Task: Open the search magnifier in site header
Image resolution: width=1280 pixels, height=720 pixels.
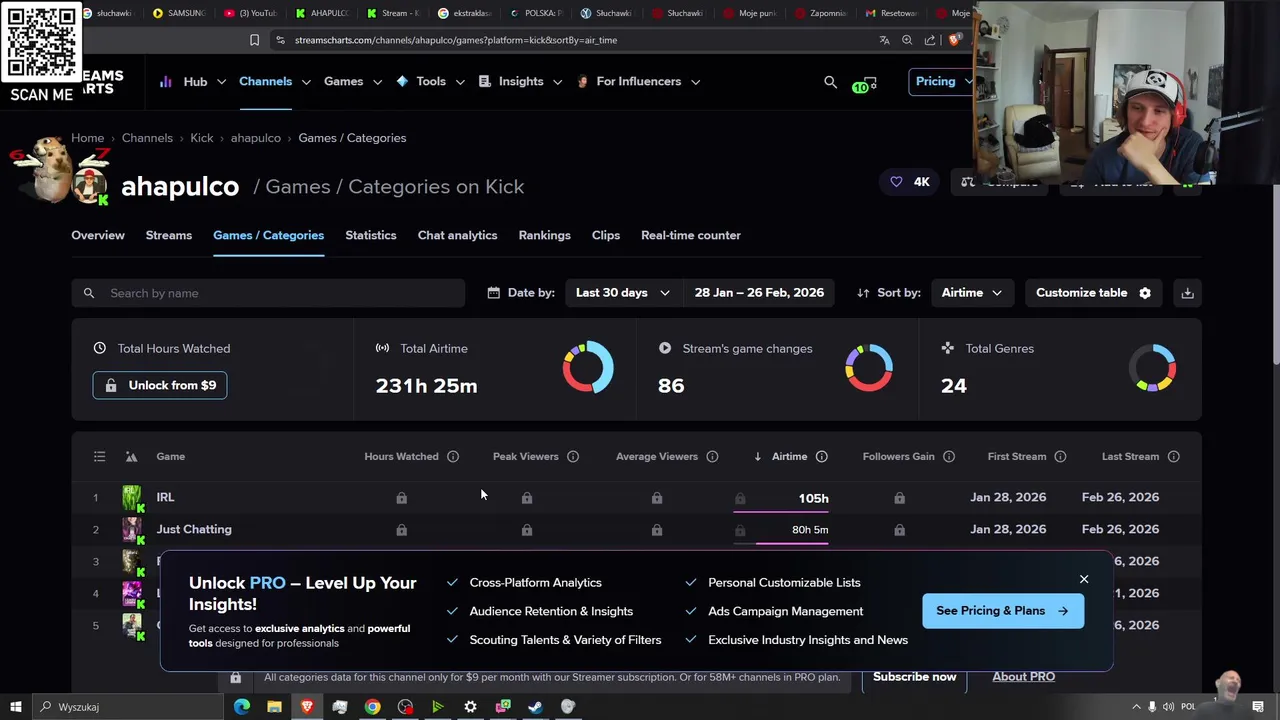Action: click(830, 82)
